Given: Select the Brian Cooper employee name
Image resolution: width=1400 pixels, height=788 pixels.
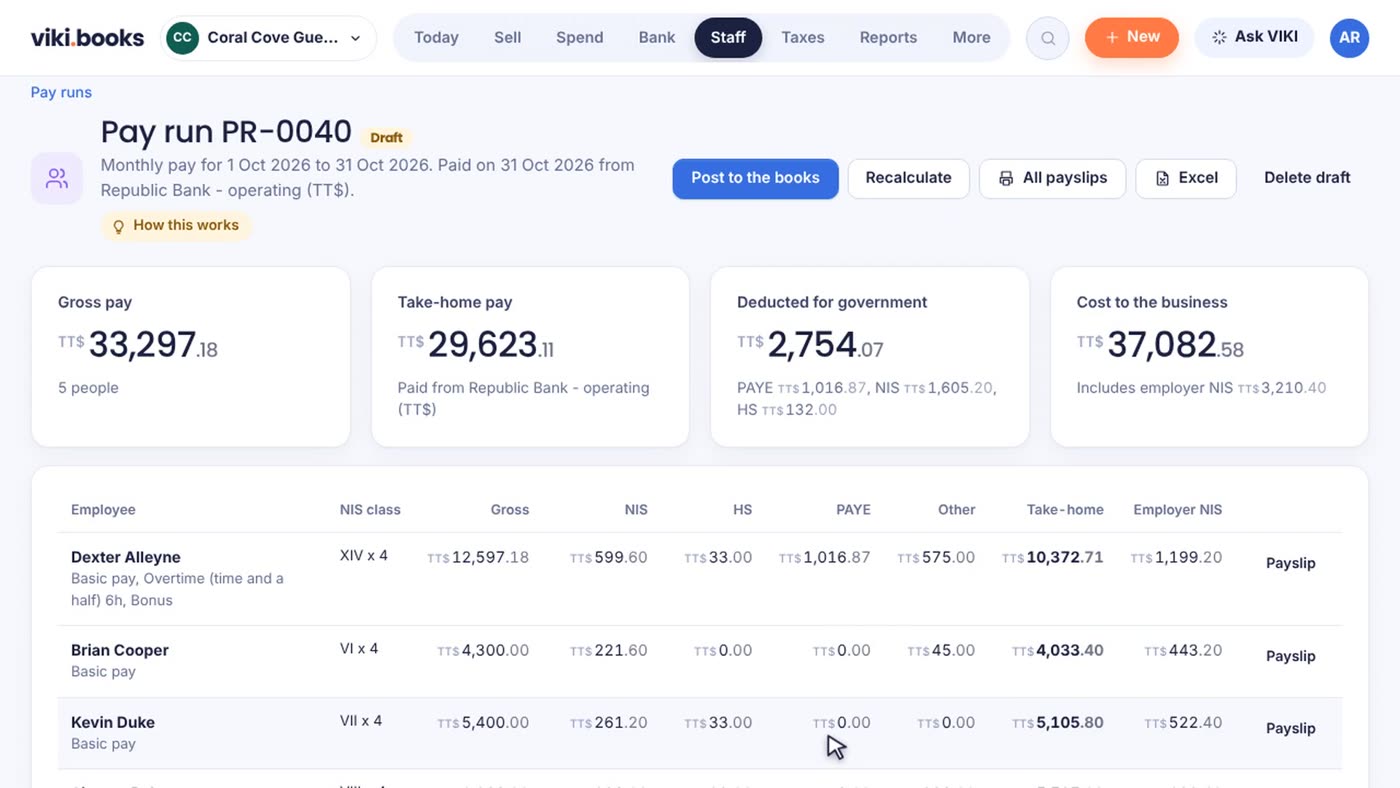Looking at the screenshot, I should tap(120, 650).
